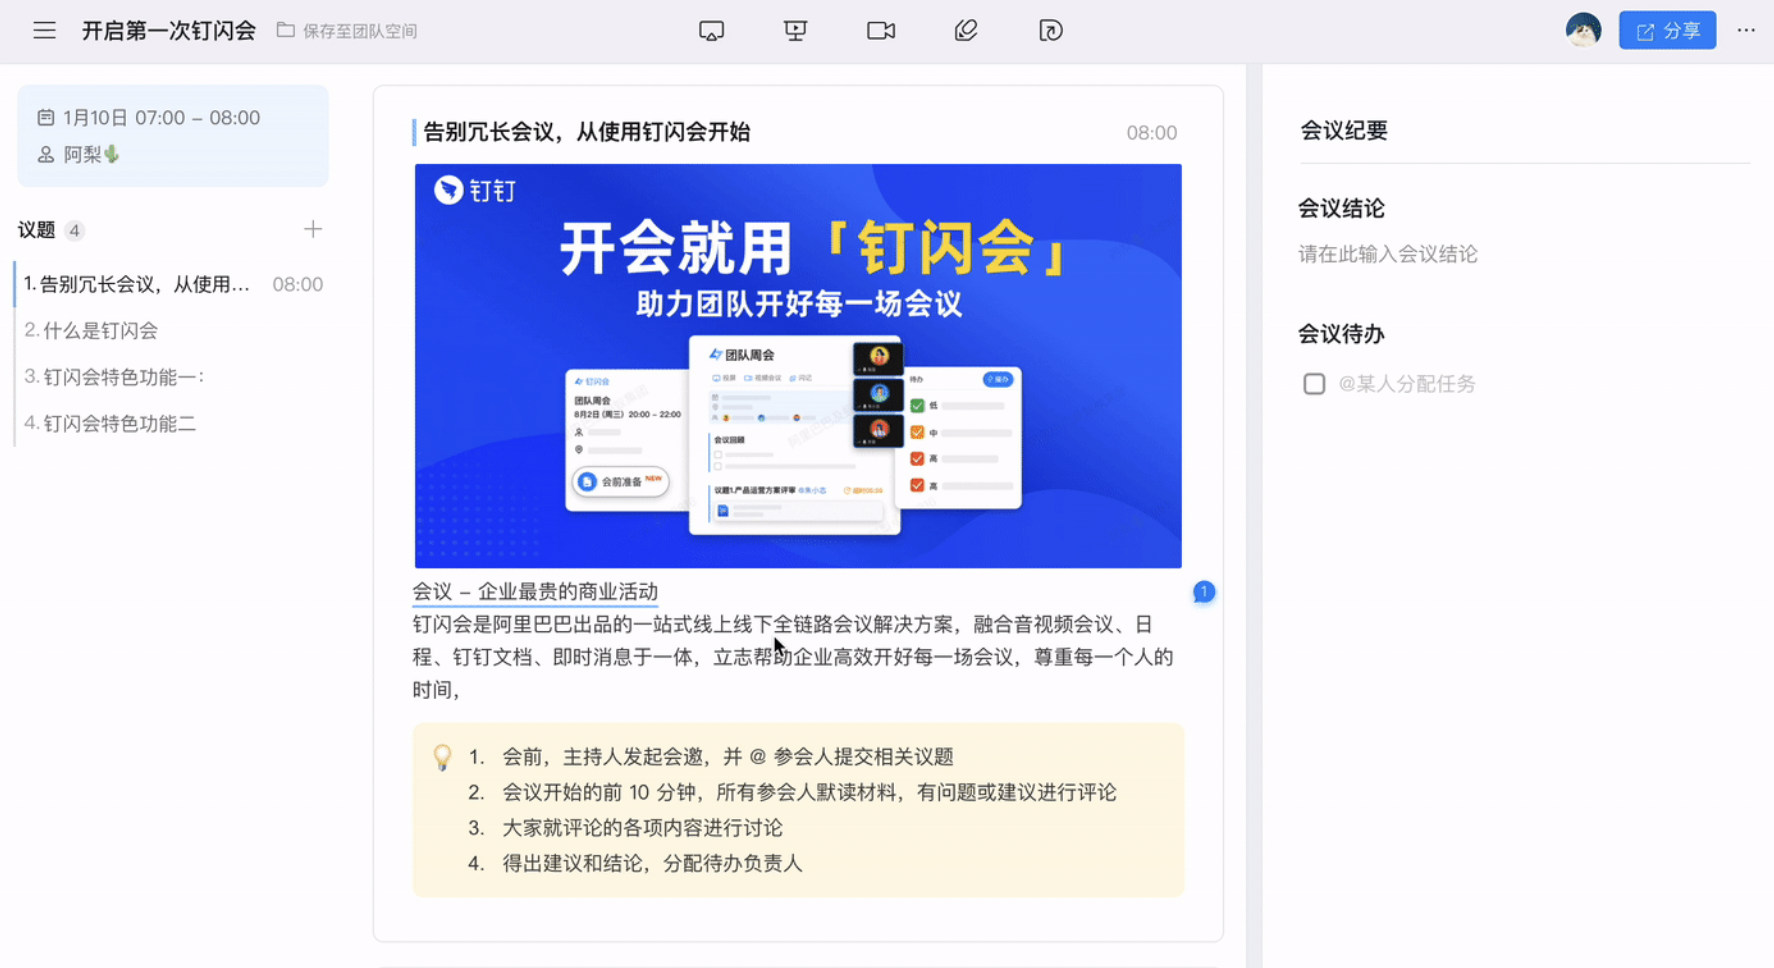Open the more options ellipsis menu

coord(1746,31)
